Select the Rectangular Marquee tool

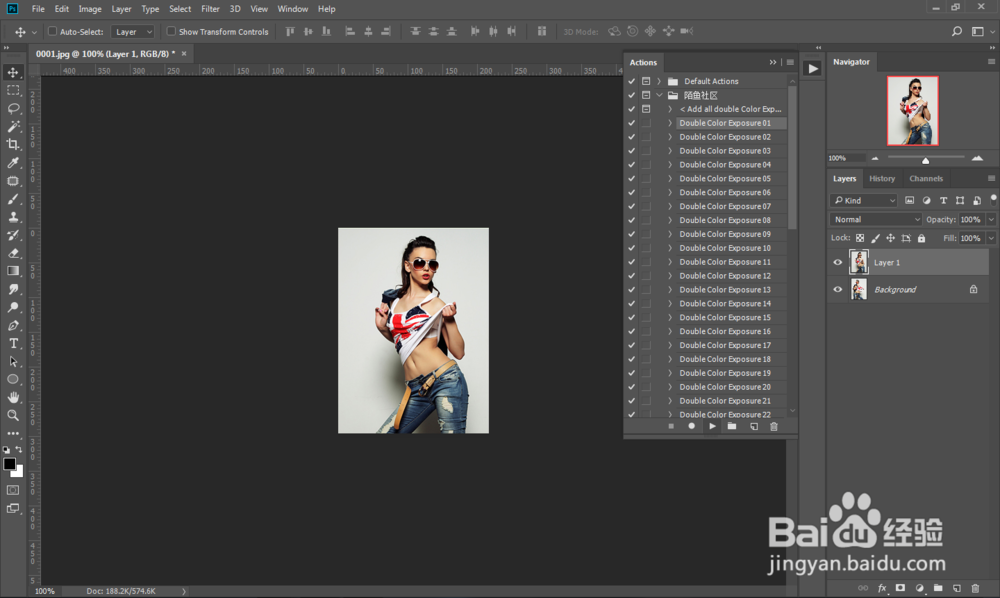pos(13,91)
